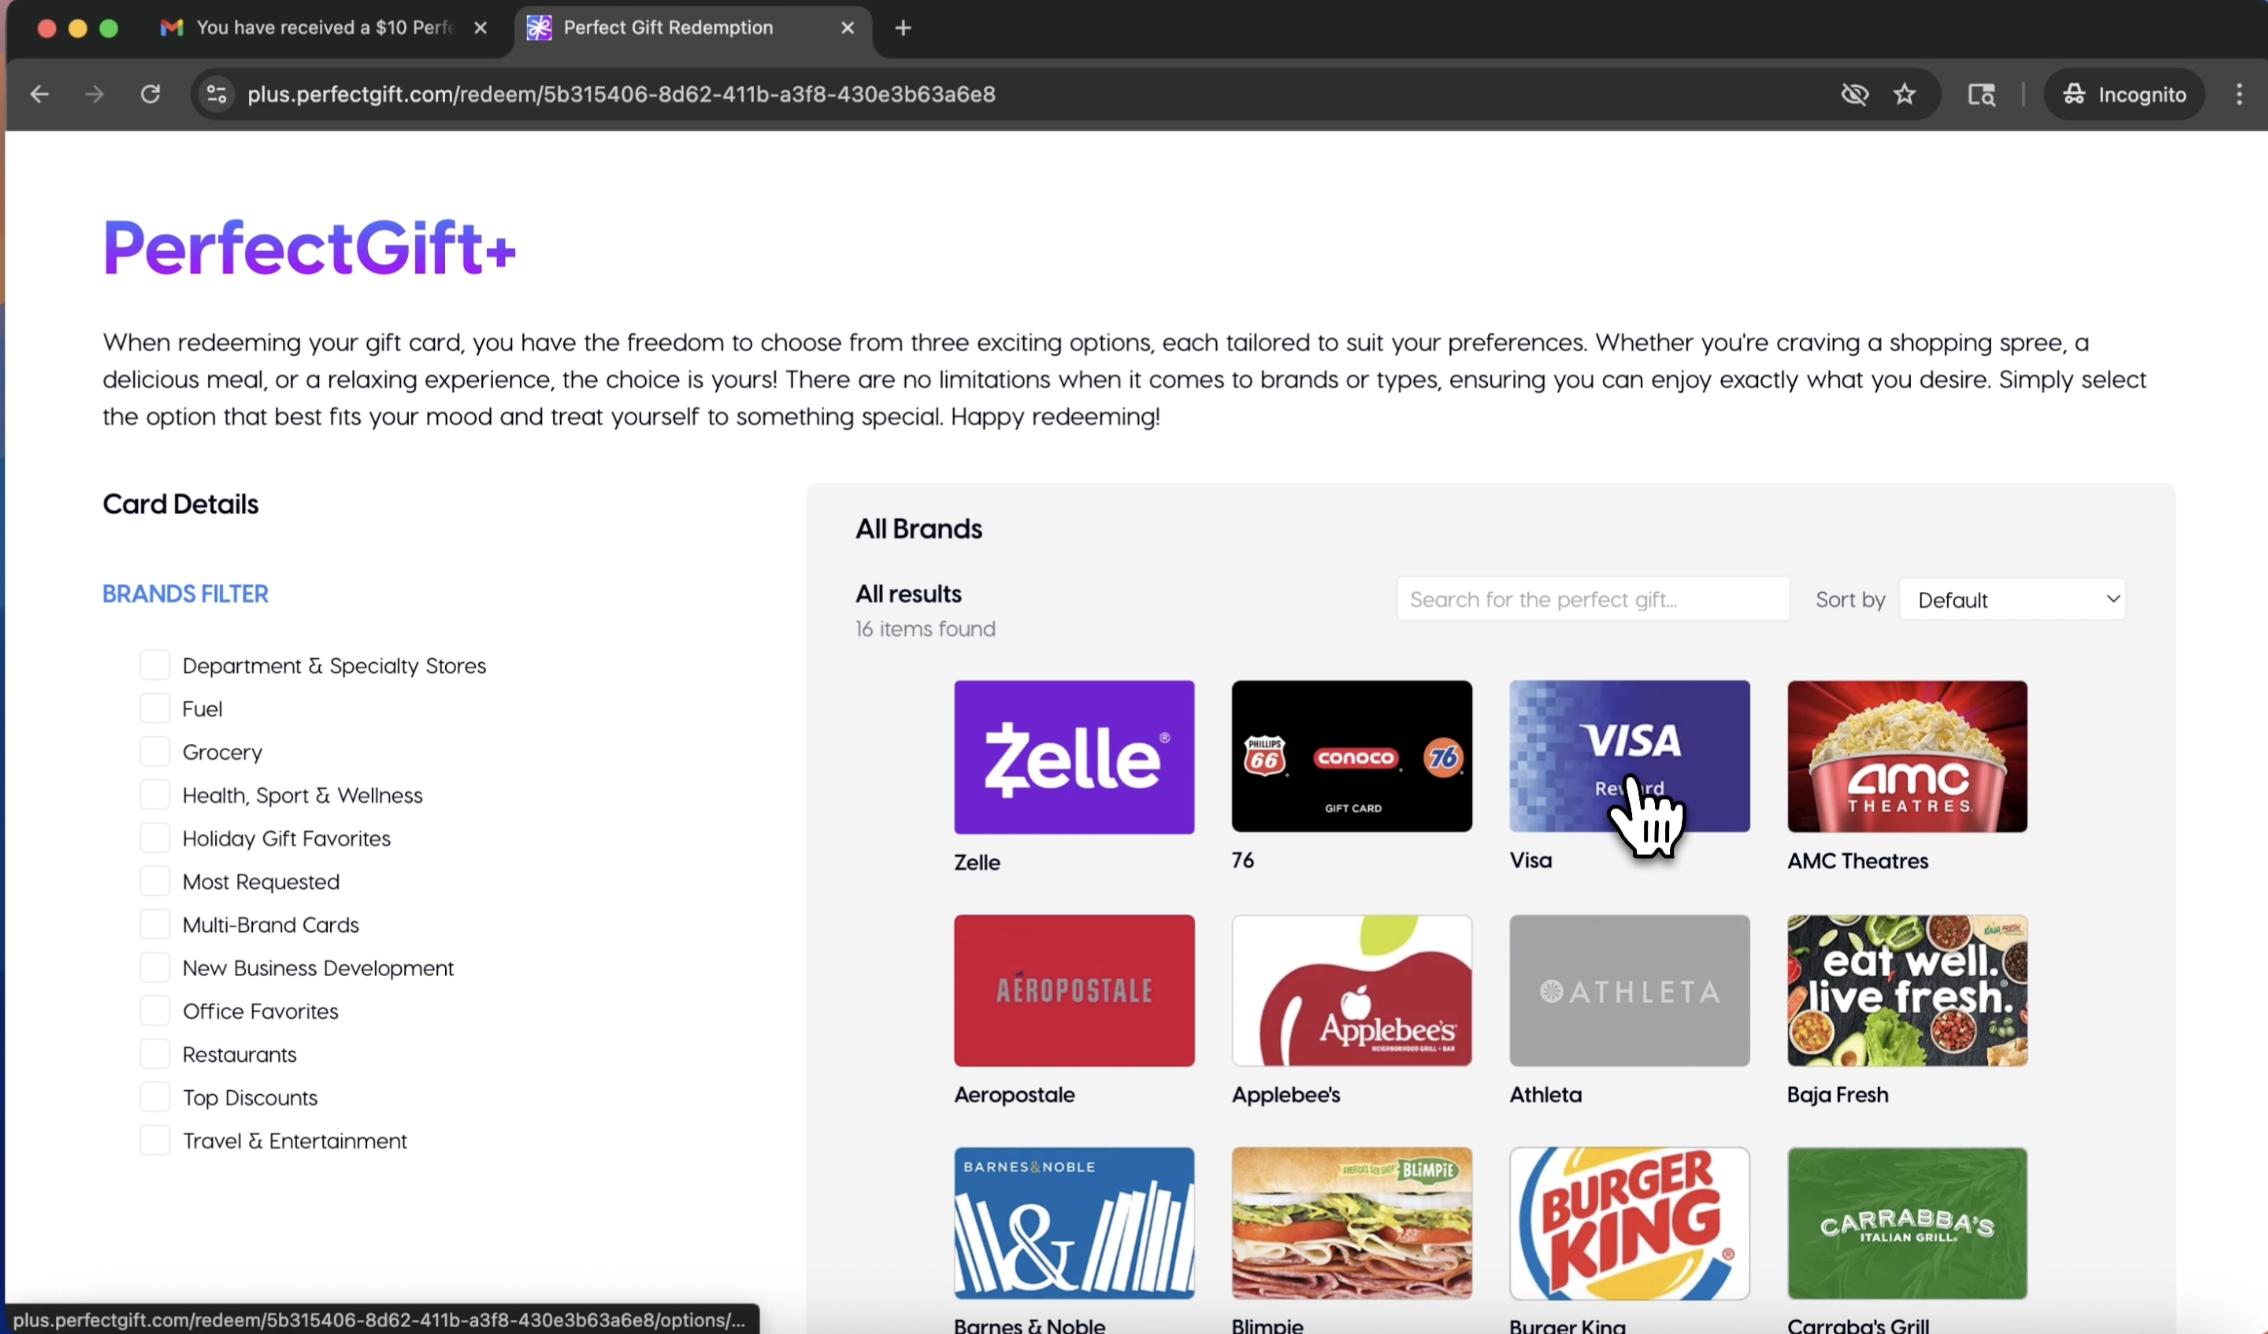Check the Multi-Brand Cards box
The width and height of the screenshot is (2268, 1334).
point(155,924)
